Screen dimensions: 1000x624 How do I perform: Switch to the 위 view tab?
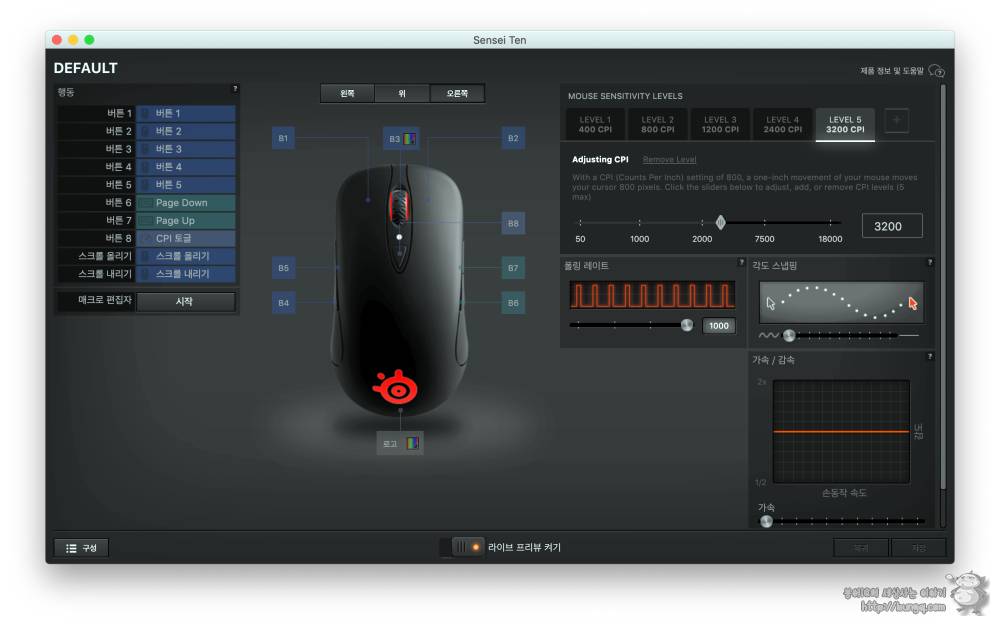402,93
